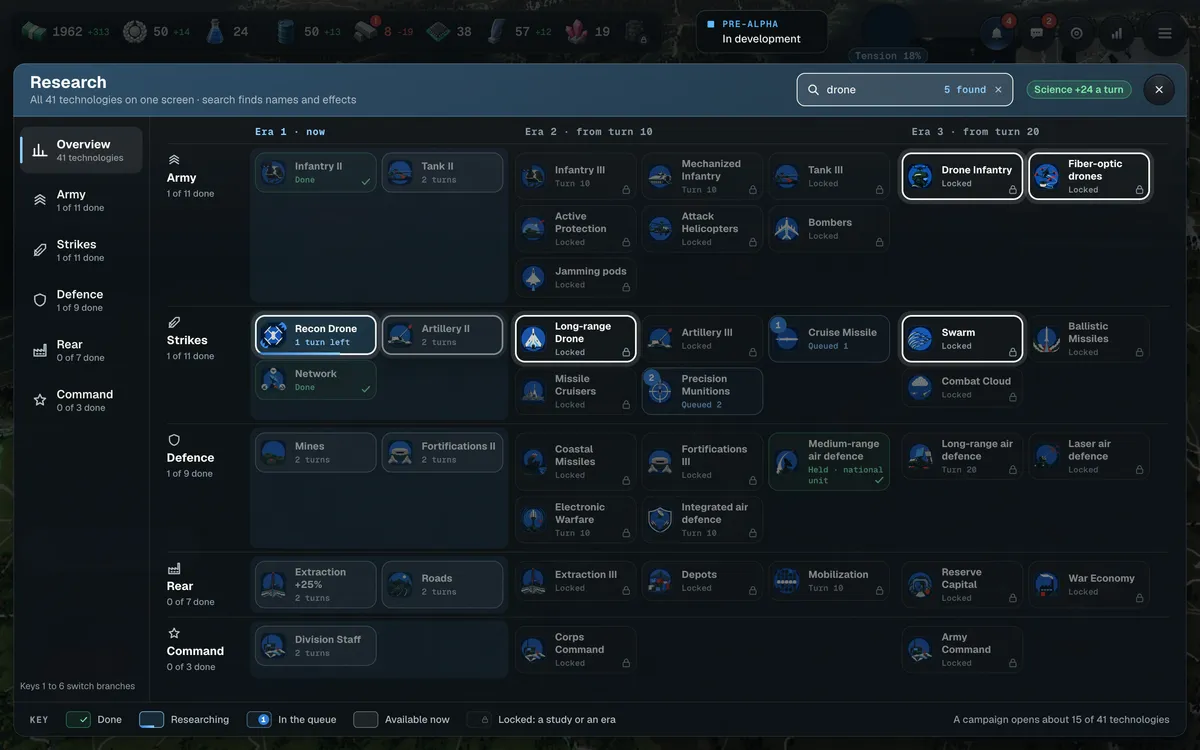Open the notifications bell
The height and width of the screenshot is (750, 1200).
[997, 33]
